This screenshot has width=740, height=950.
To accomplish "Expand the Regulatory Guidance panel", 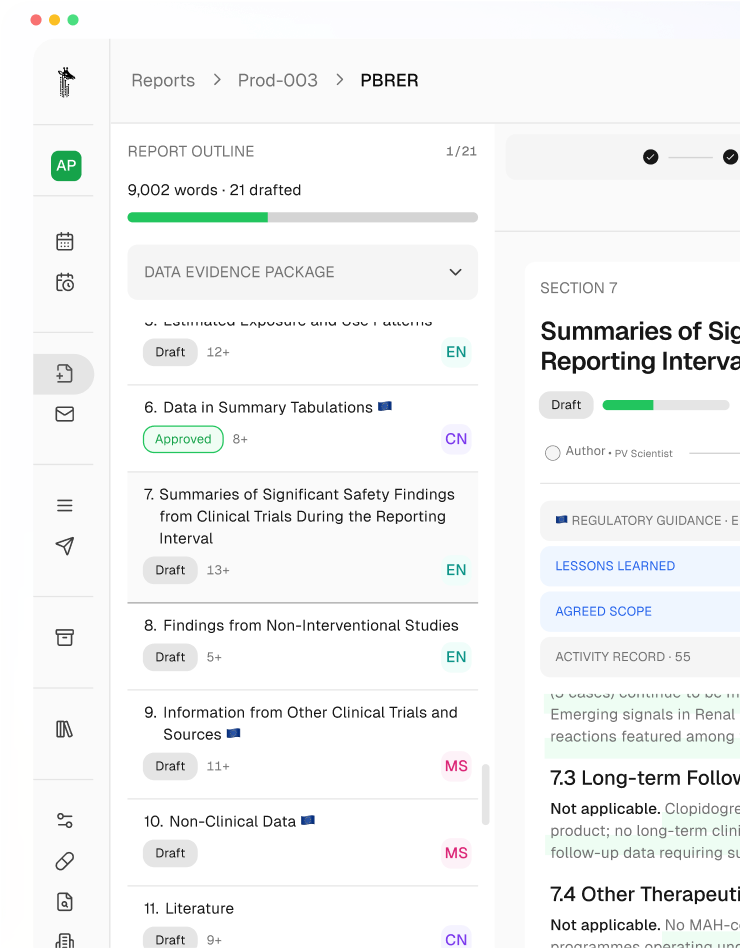I will tap(640, 520).
